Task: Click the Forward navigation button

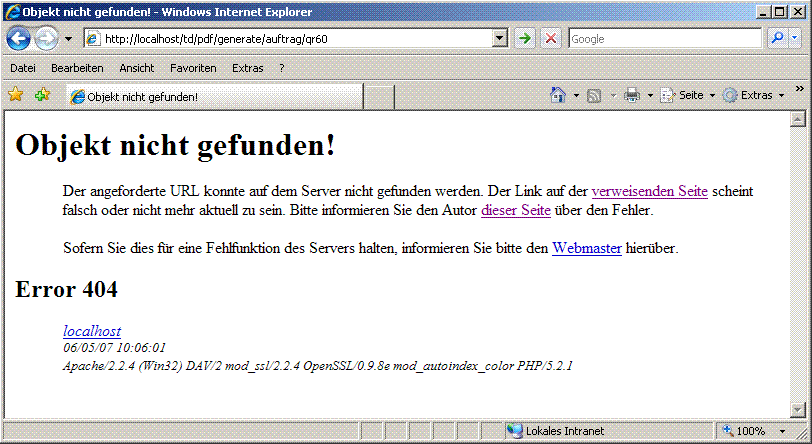Action: 46,39
